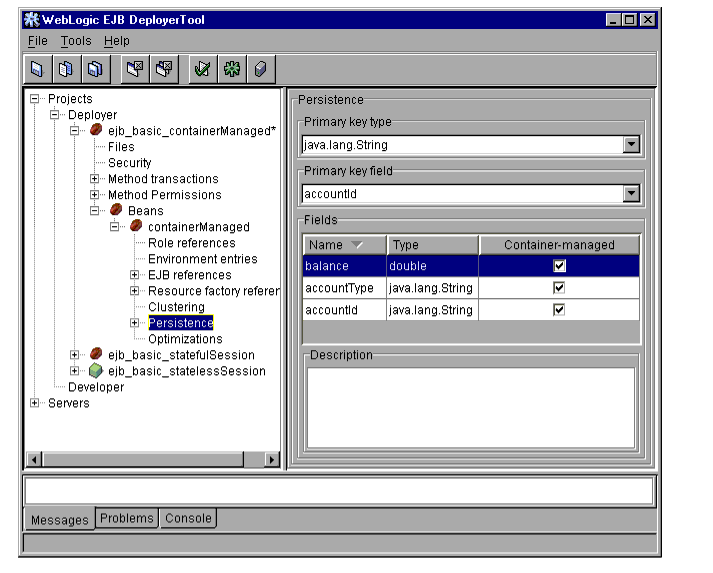Expand the Resource factory references node
Image resolution: width=713 pixels, height=573 pixels.
(134, 291)
